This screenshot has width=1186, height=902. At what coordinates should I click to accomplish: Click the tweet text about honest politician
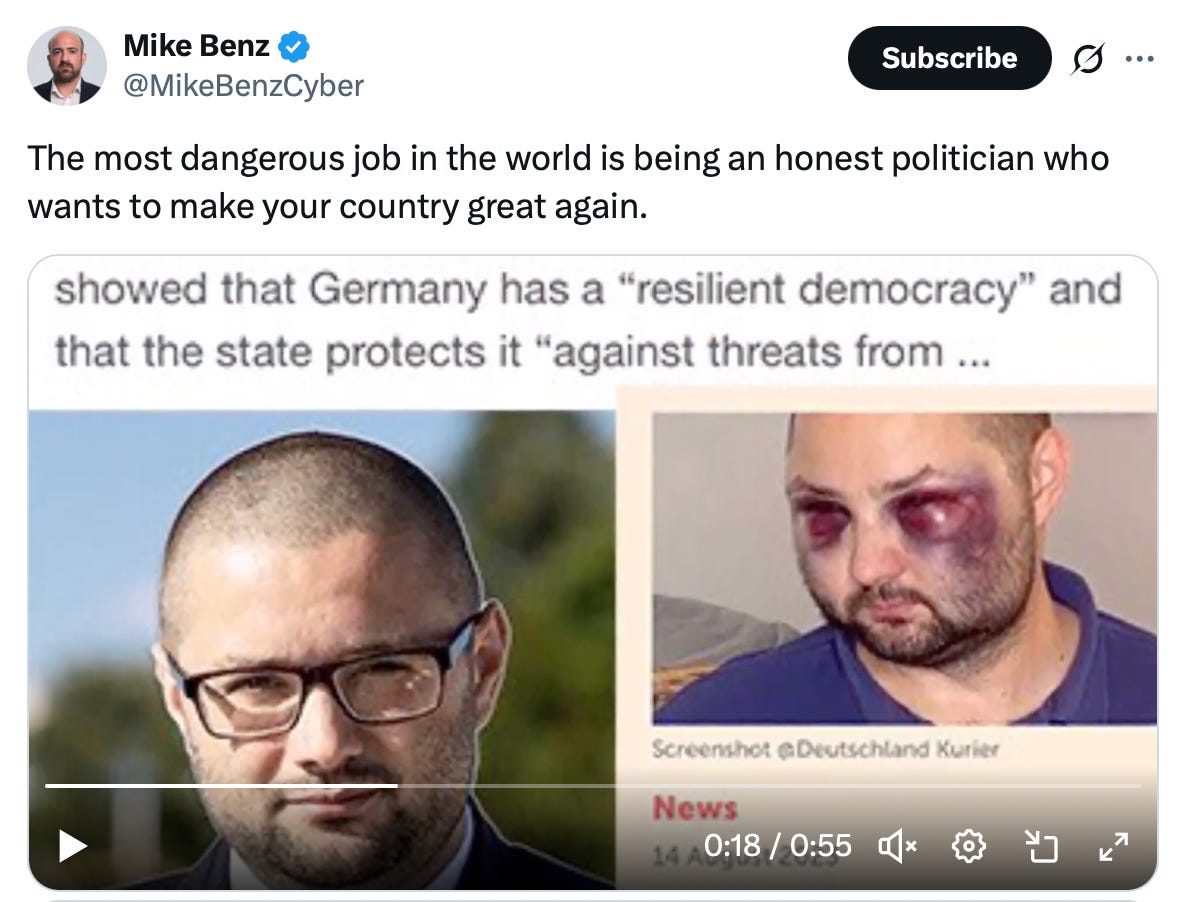pyautogui.click(x=569, y=182)
